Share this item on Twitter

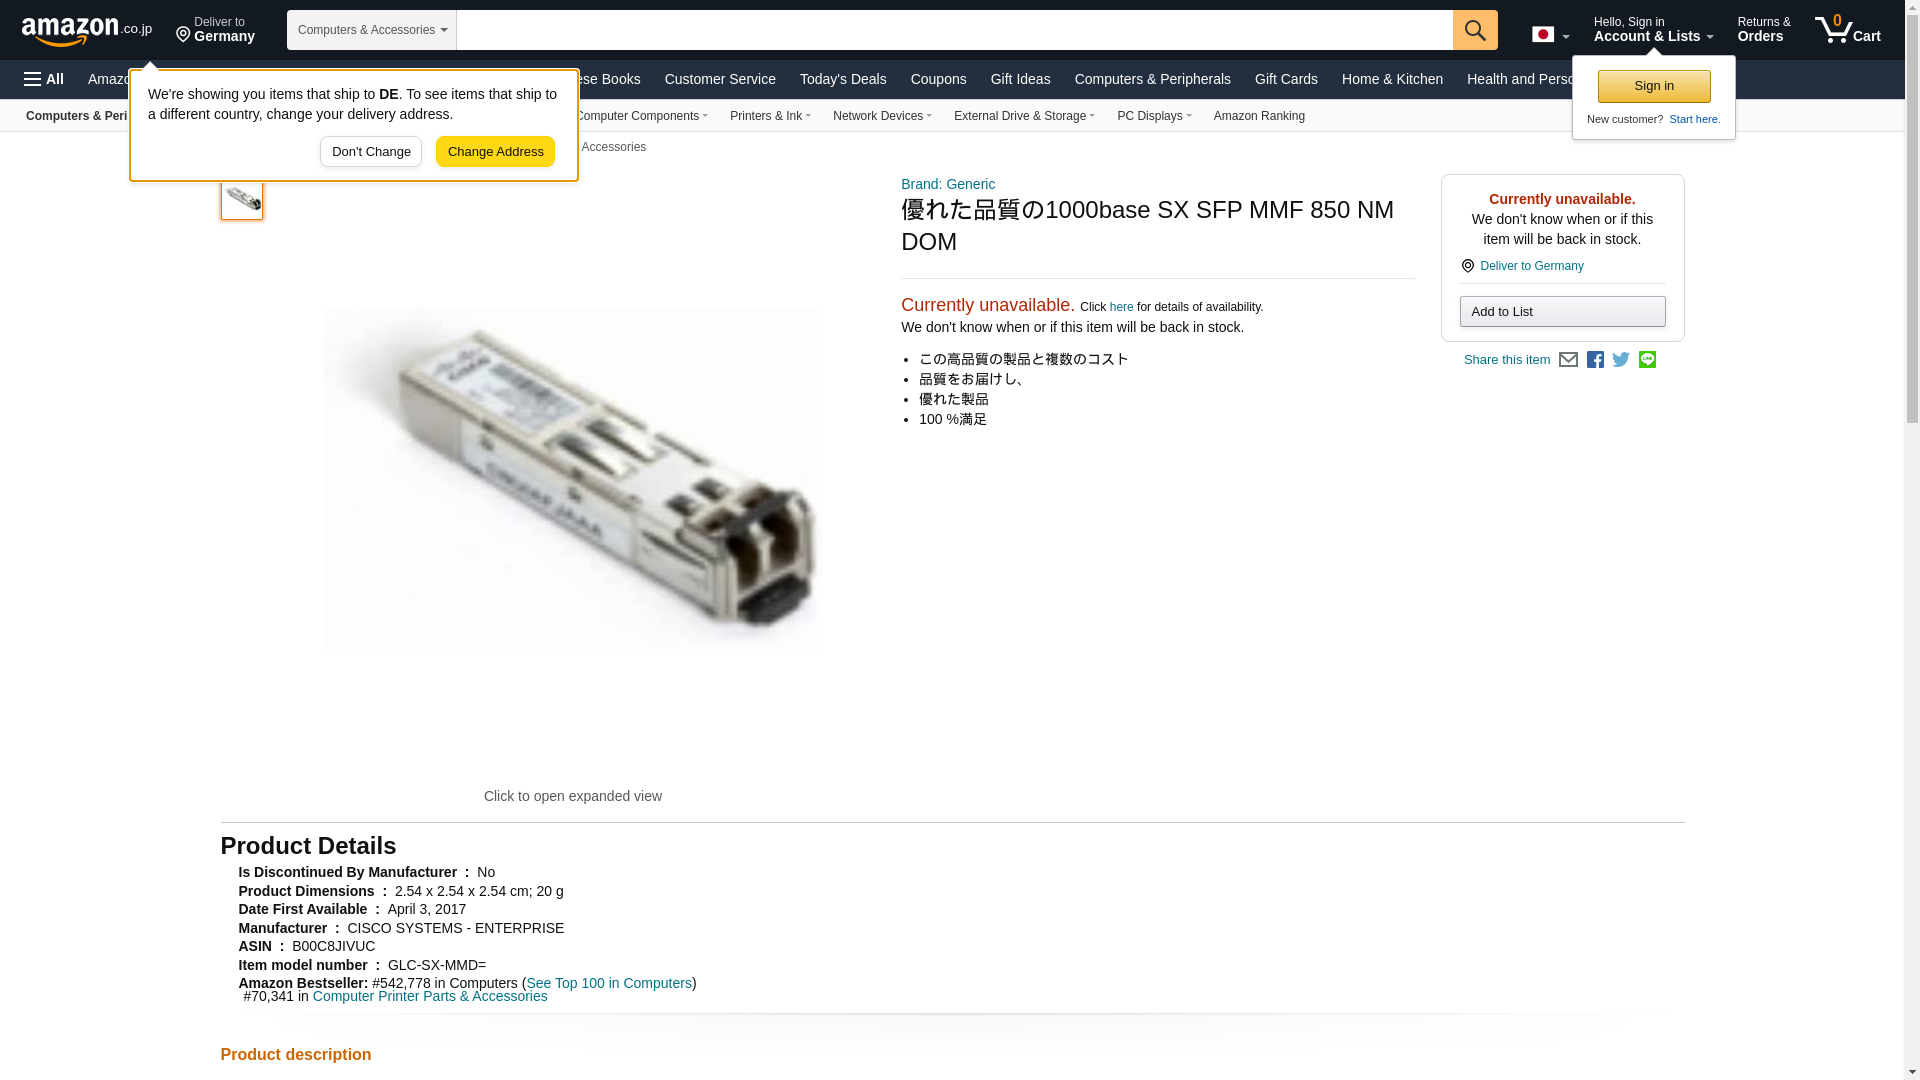[x=1621, y=360]
